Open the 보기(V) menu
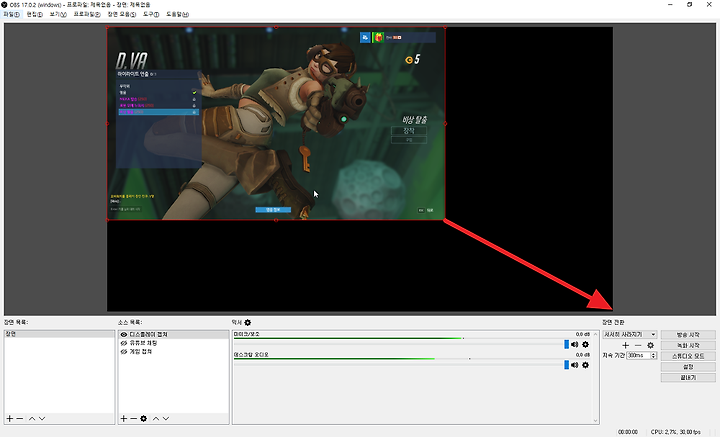Viewport: 720px width, 437px height. 58,14
